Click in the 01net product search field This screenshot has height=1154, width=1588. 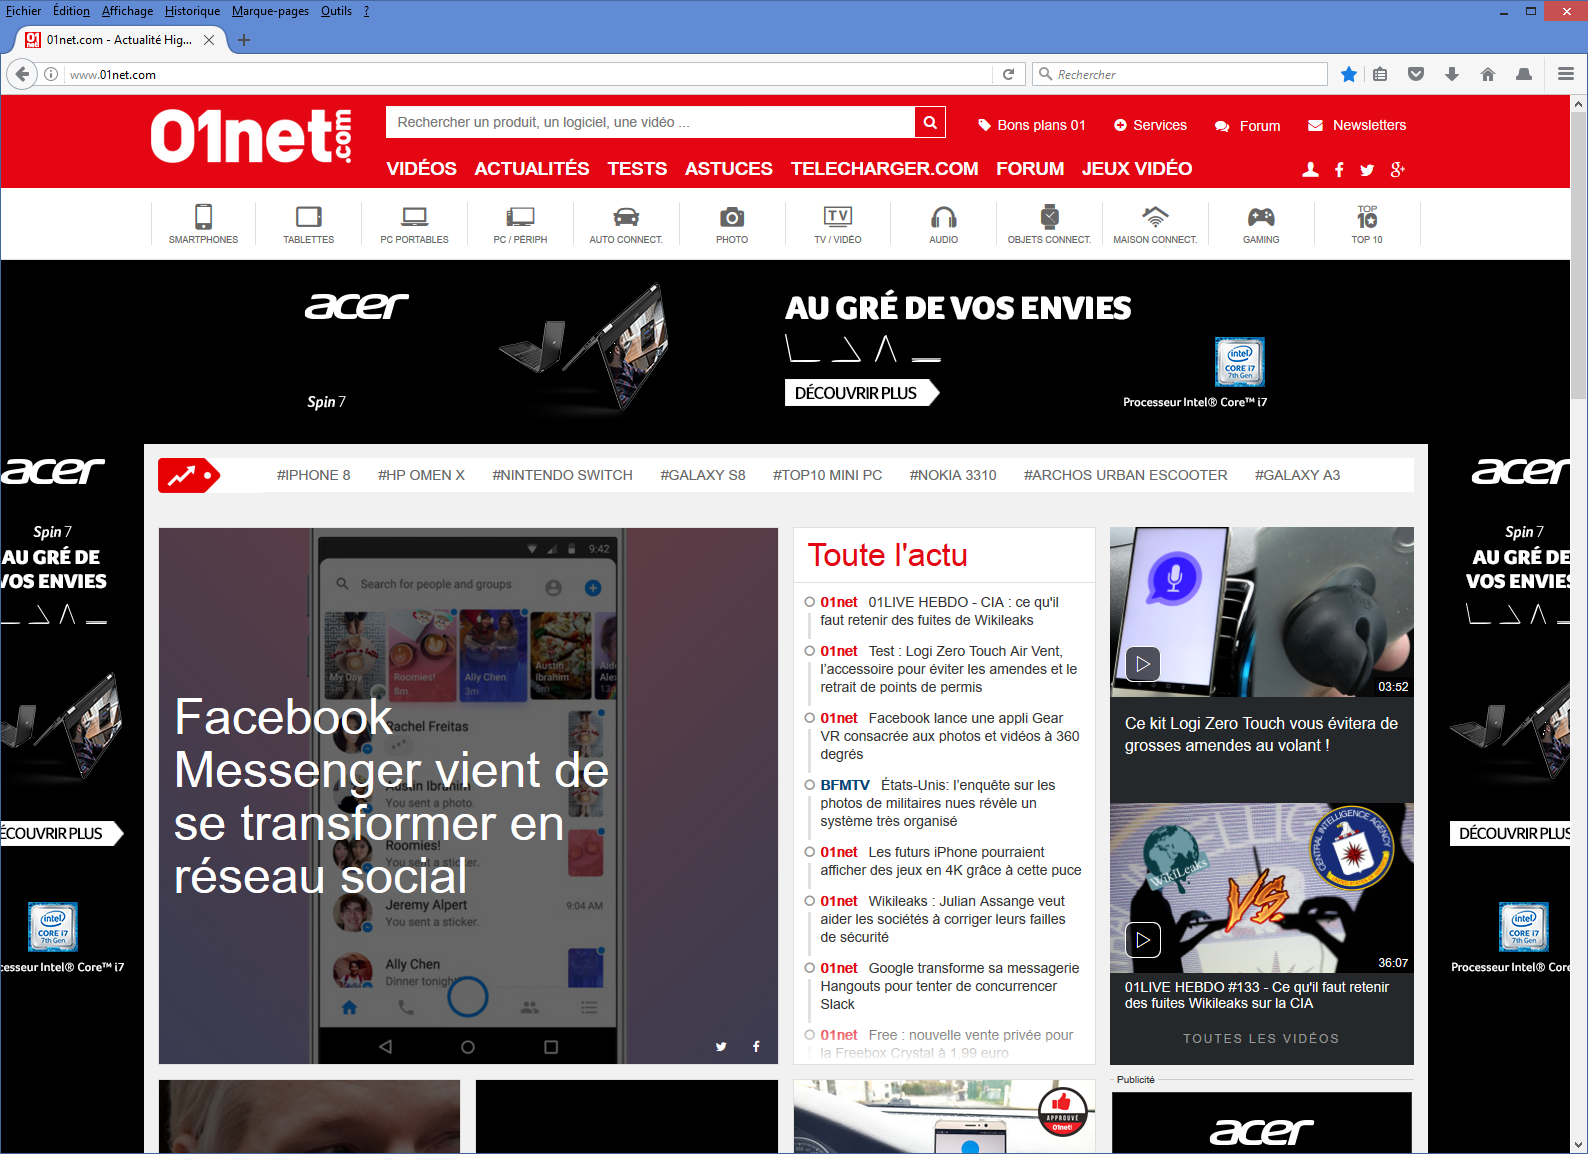[650, 122]
